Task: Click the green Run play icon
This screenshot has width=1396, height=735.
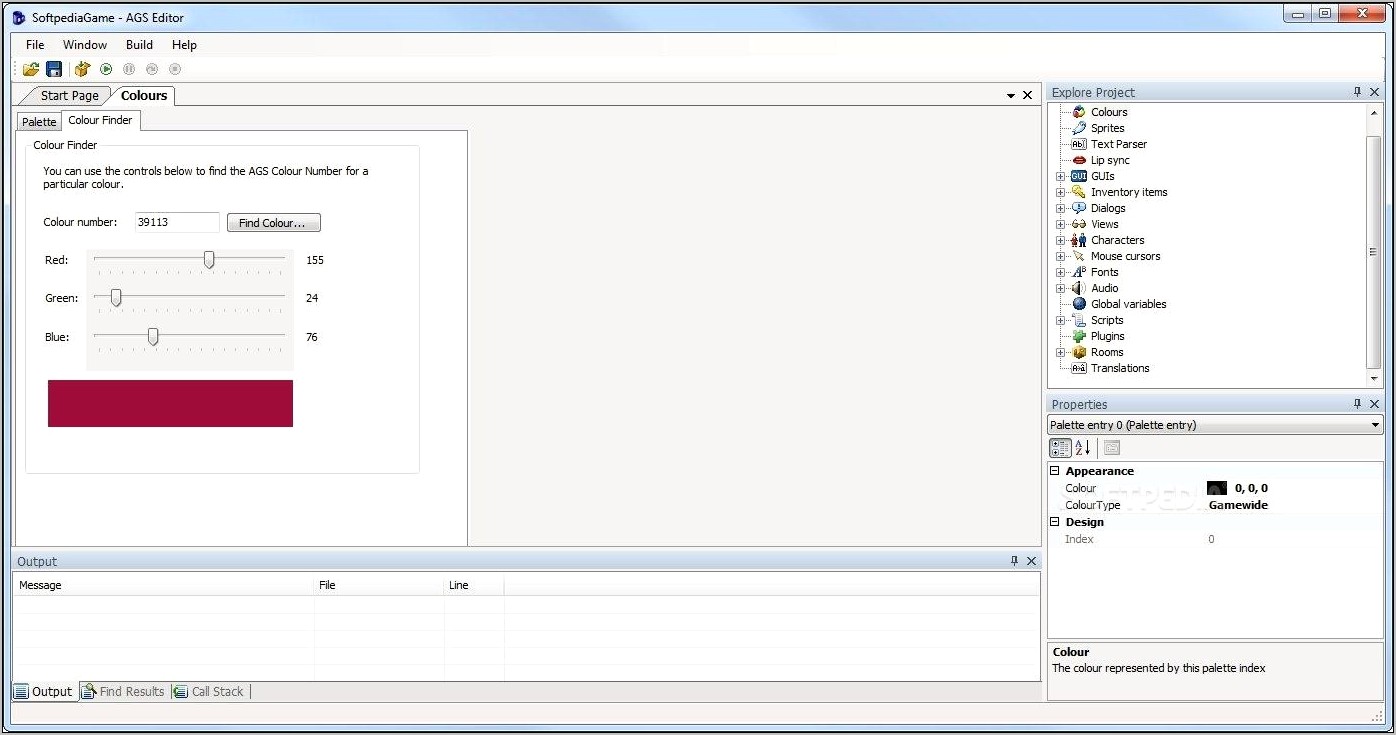Action: tap(106, 69)
